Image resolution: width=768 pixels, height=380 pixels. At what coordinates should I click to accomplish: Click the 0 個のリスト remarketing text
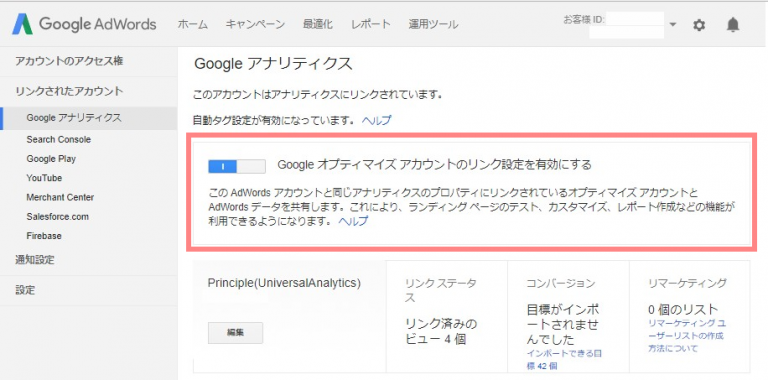(x=683, y=309)
